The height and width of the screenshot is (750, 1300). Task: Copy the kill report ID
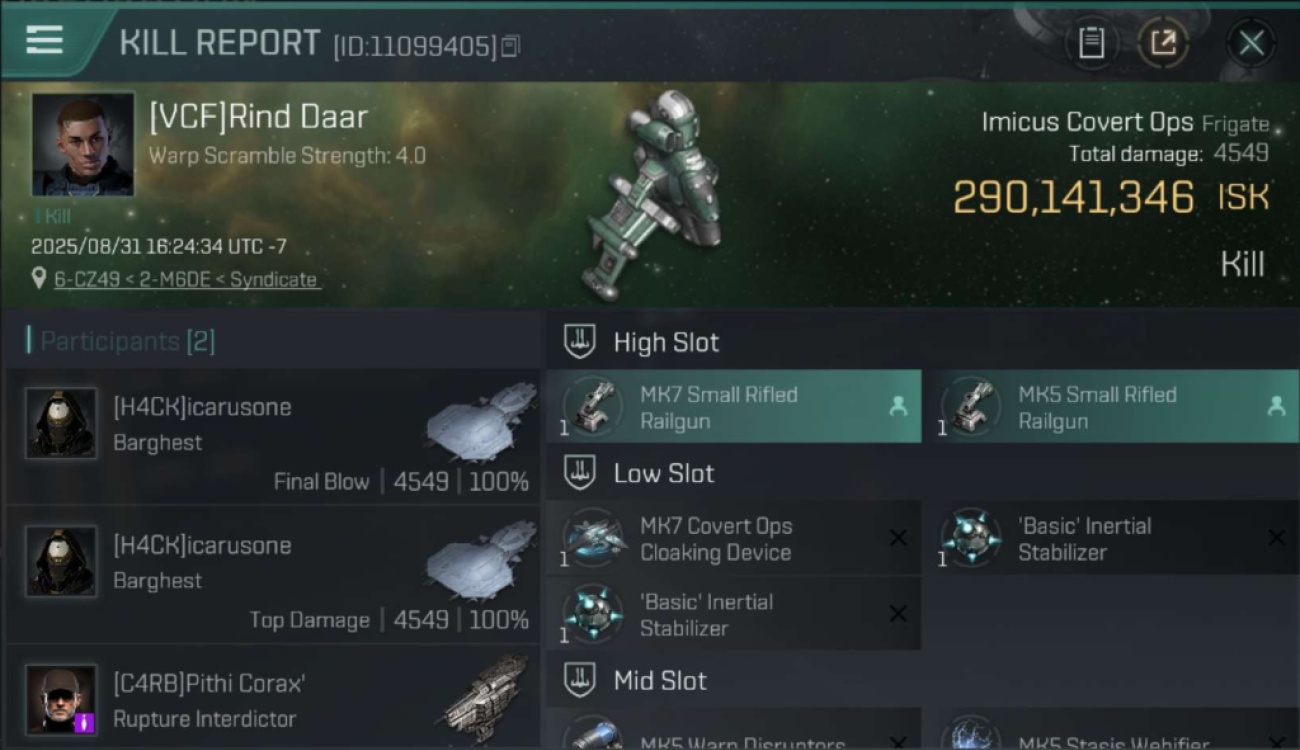pos(510,46)
